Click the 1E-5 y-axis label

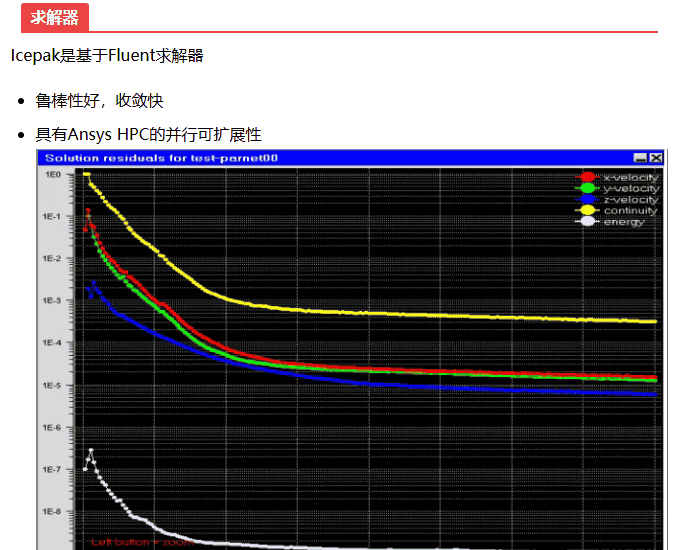(51, 385)
